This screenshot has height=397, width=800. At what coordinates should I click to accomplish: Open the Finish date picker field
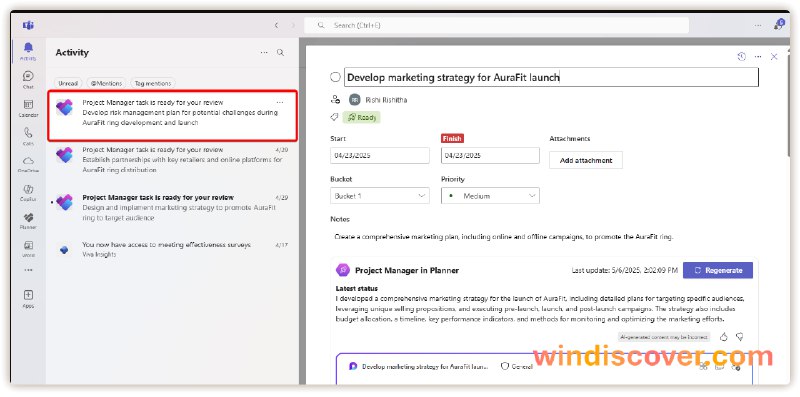(490, 156)
